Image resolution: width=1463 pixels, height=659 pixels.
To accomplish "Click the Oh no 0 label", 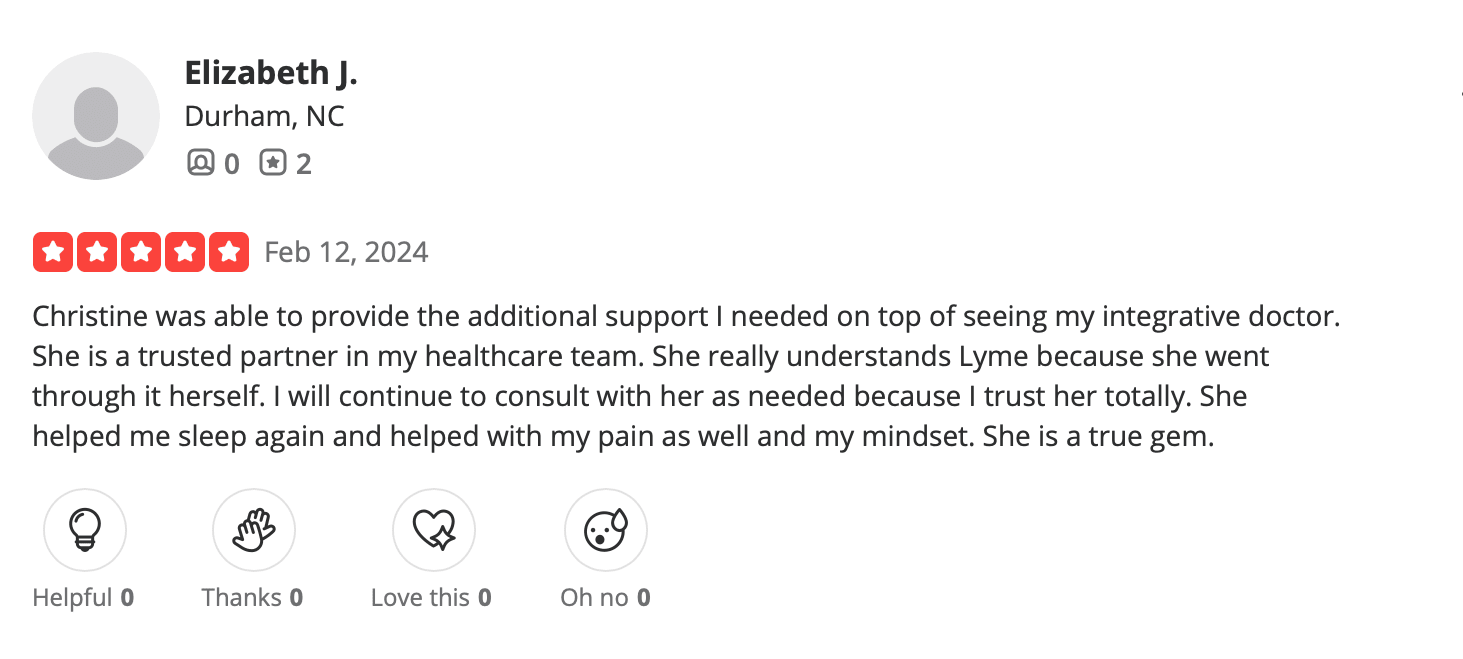I will click(606, 598).
